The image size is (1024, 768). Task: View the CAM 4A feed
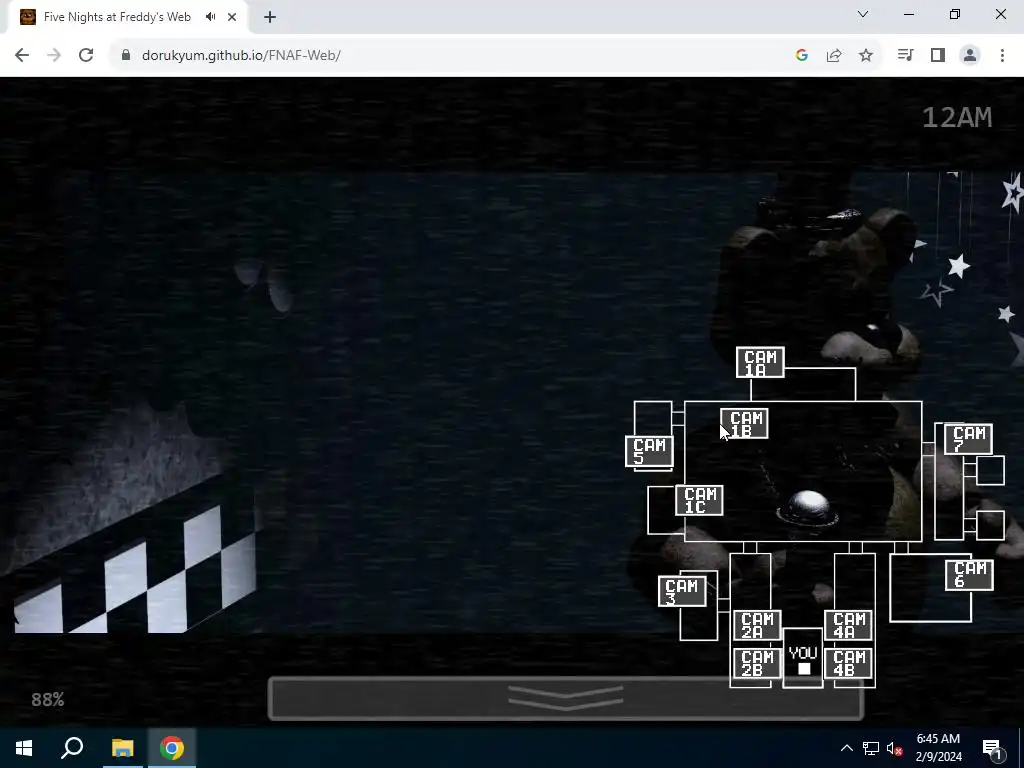(848, 626)
